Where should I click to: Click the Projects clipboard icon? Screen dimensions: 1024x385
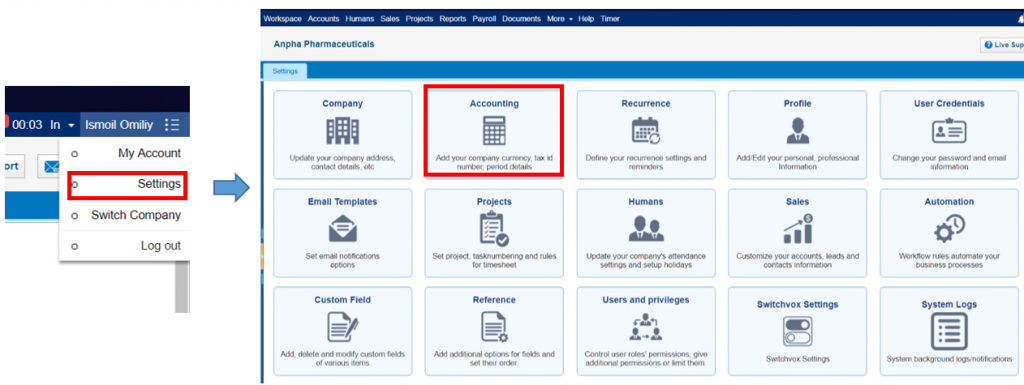click(x=494, y=229)
